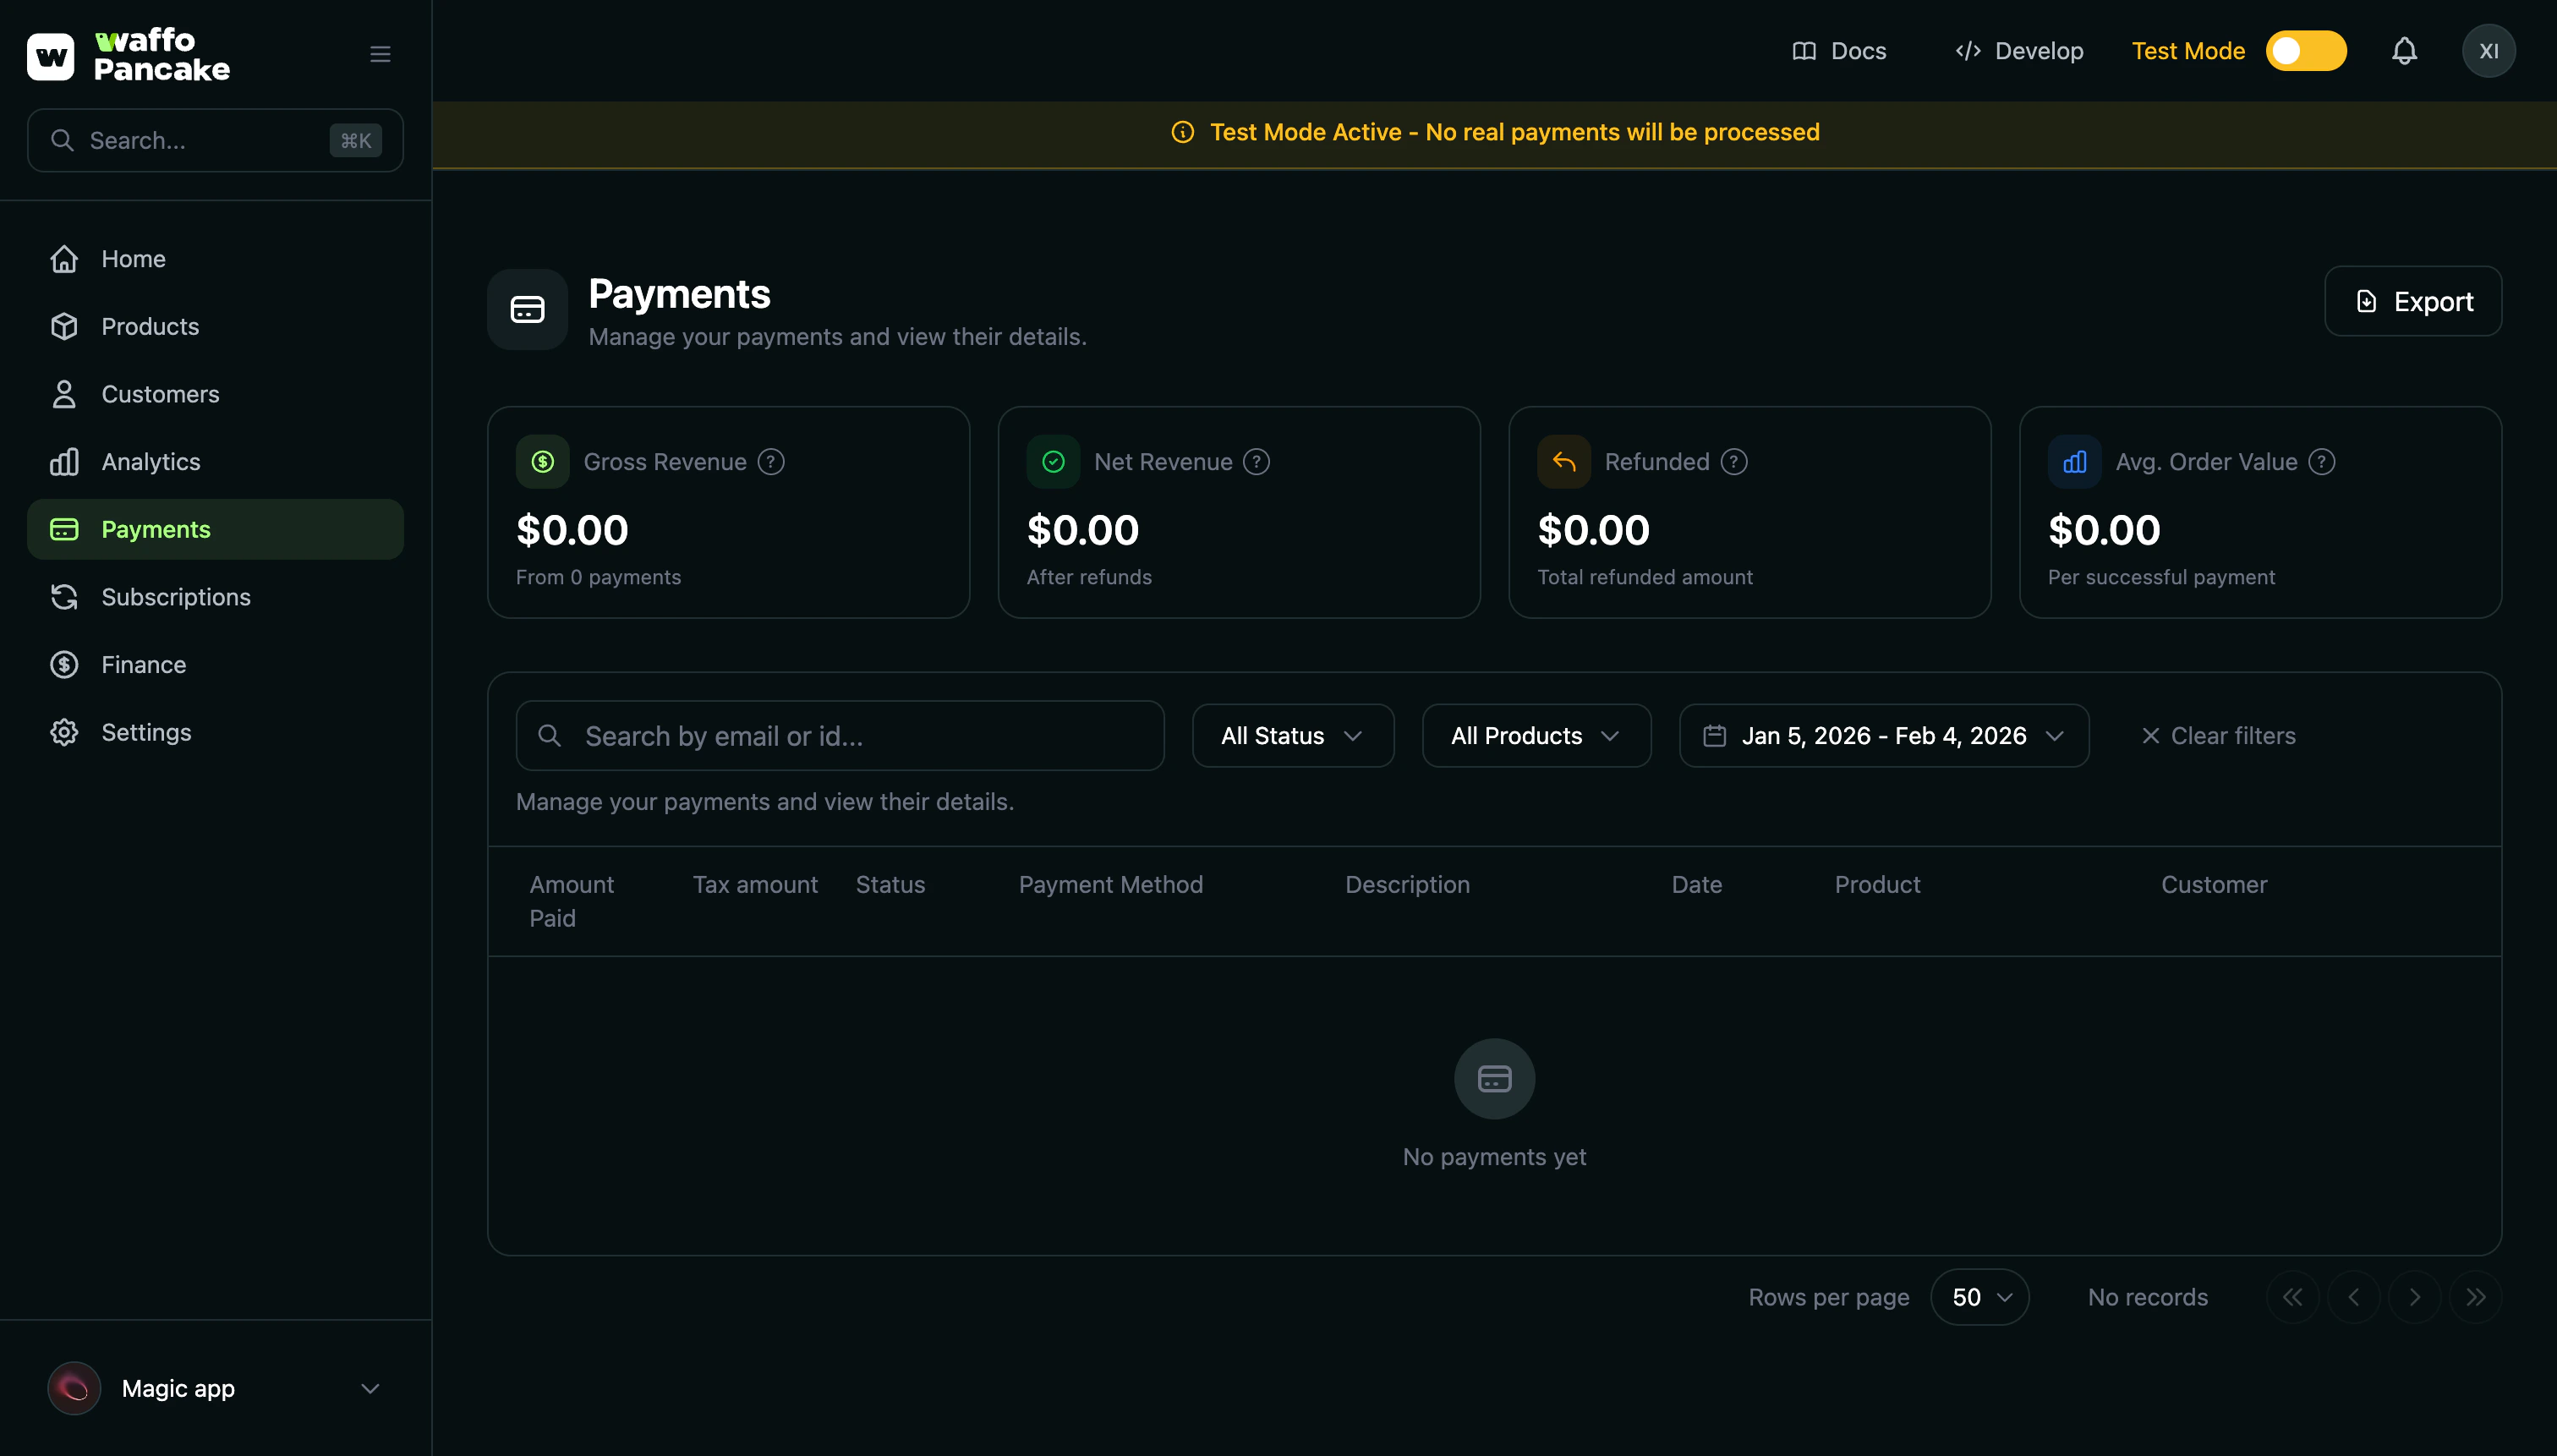Open the Docs menu item
2557x1456 pixels.
click(1840, 50)
